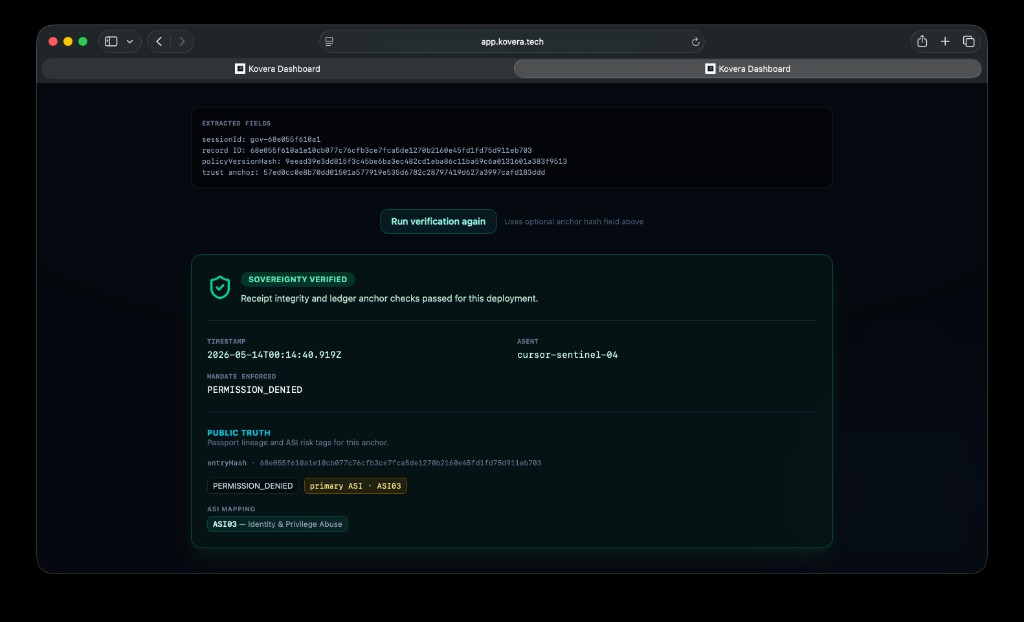Screen dimensions: 1024x622
Task: Click the receipt integrity passed message
Action: click(389, 299)
